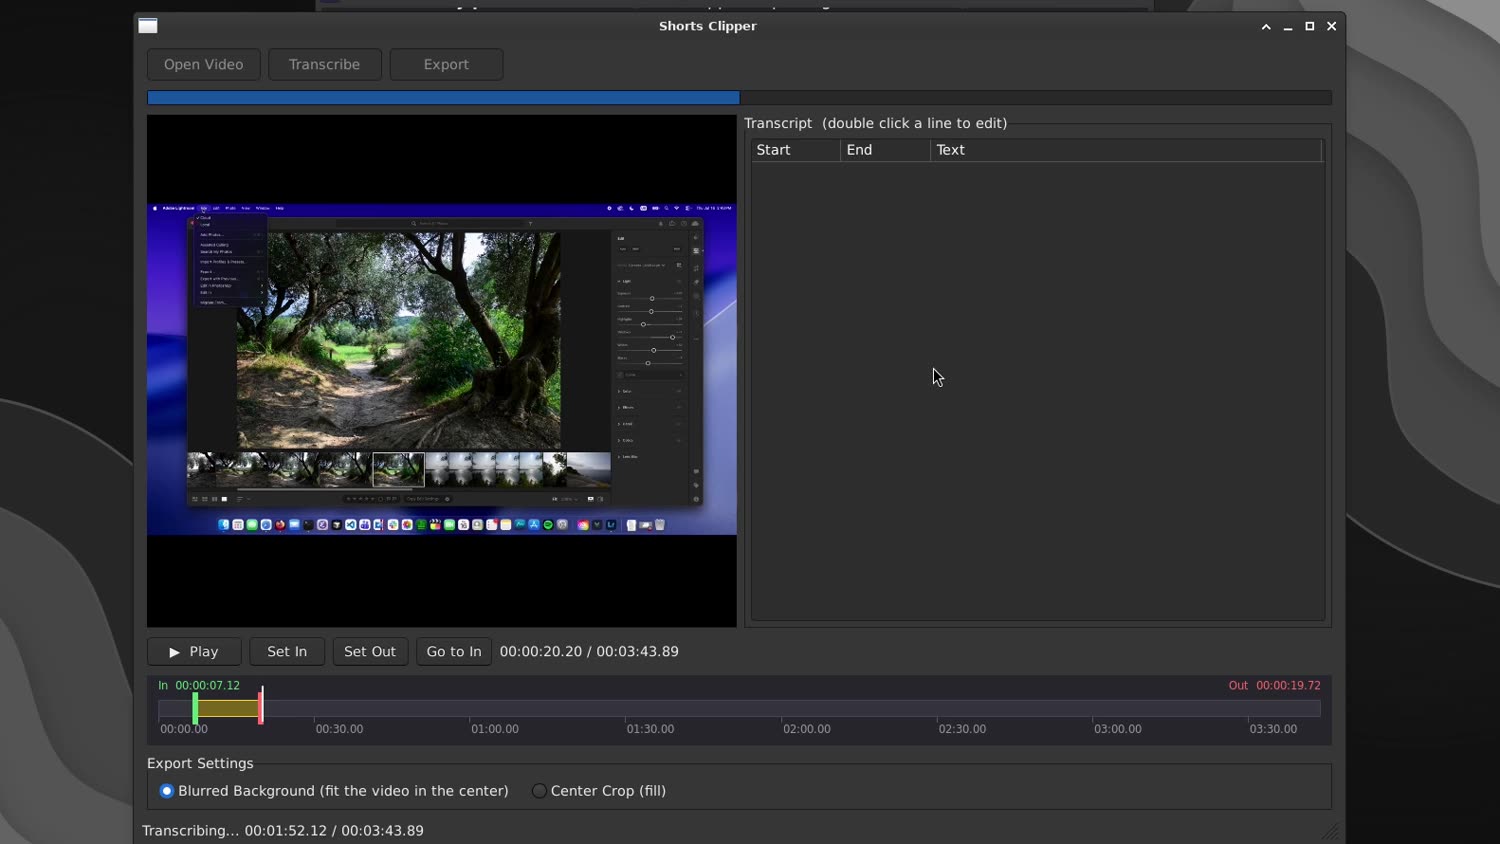Click the Out 00:00:19.72 timecode label

[1274, 685]
